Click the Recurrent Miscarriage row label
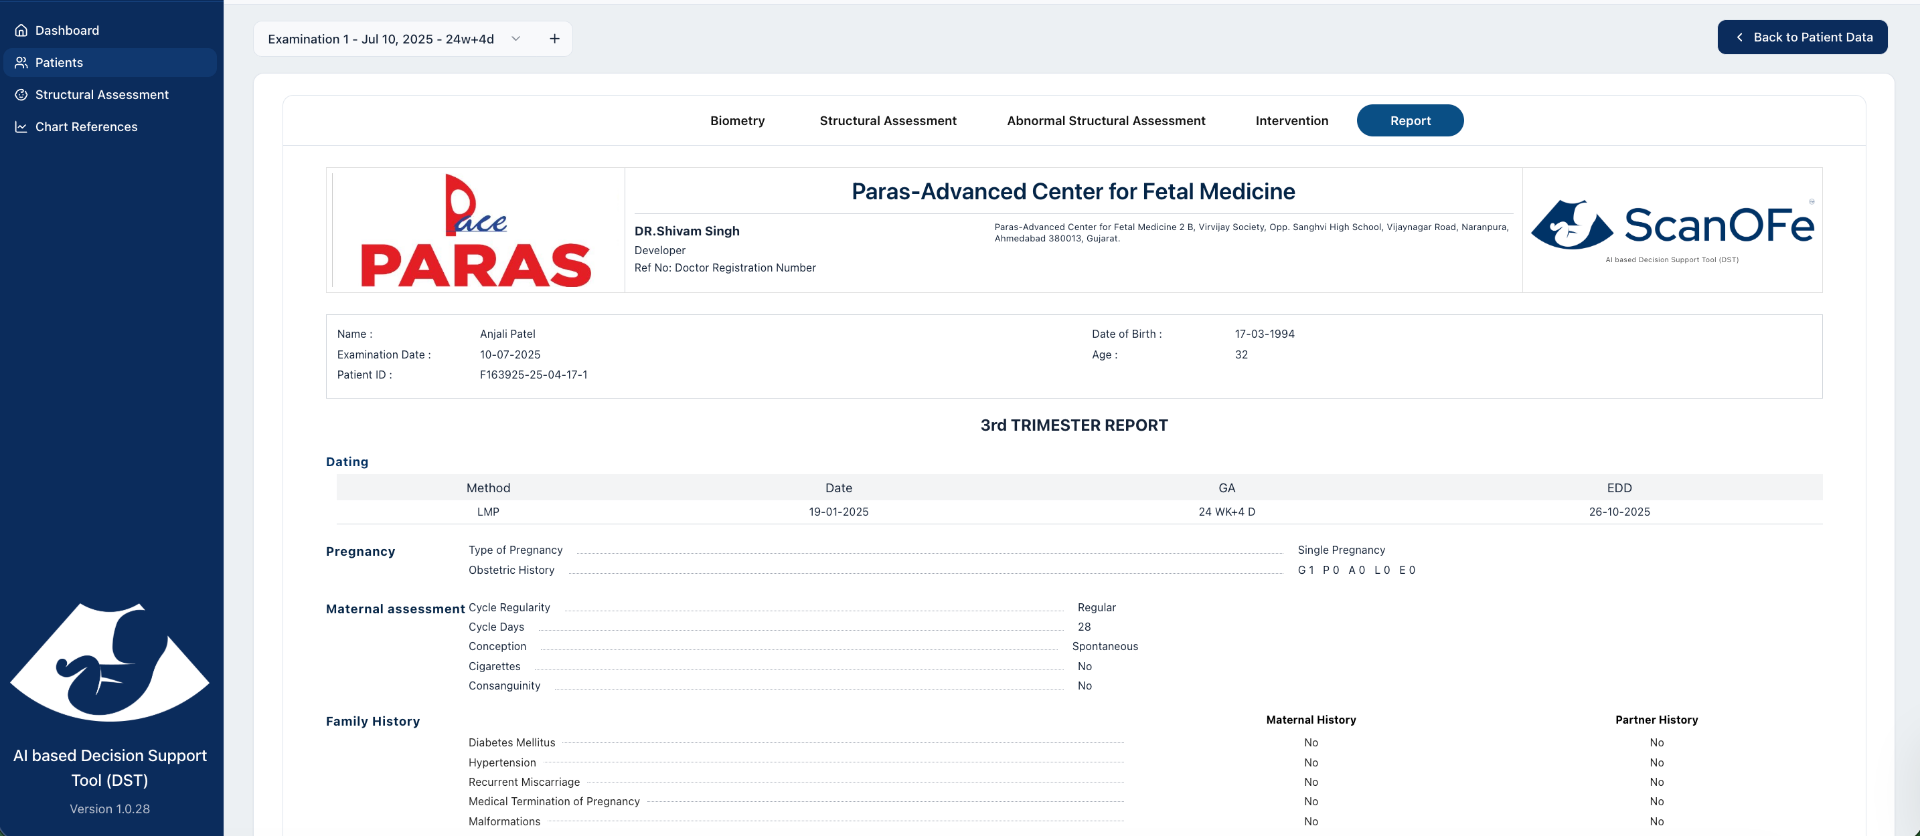The image size is (1920, 836). (524, 783)
